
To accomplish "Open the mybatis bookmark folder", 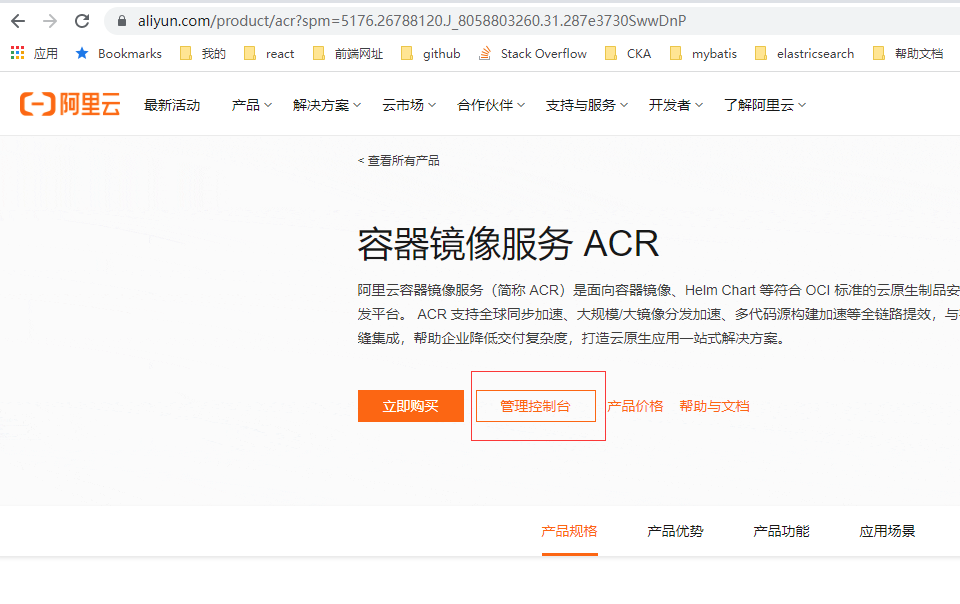I will pos(703,54).
